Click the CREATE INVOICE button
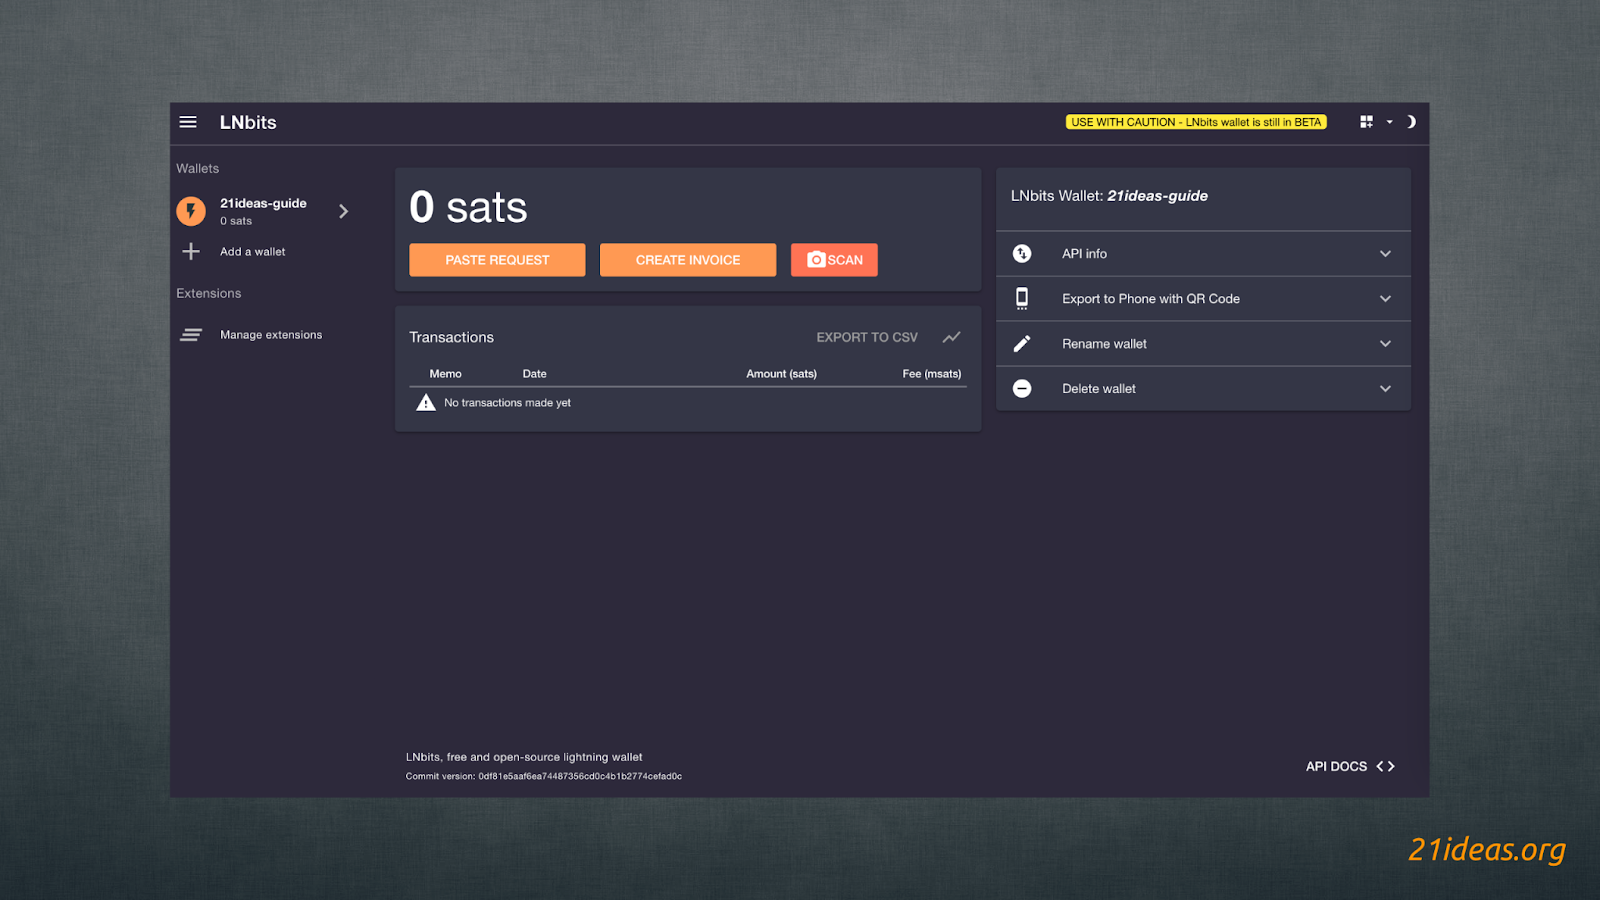Viewport: 1600px width, 900px height. pyautogui.click(x=688, y=260)
